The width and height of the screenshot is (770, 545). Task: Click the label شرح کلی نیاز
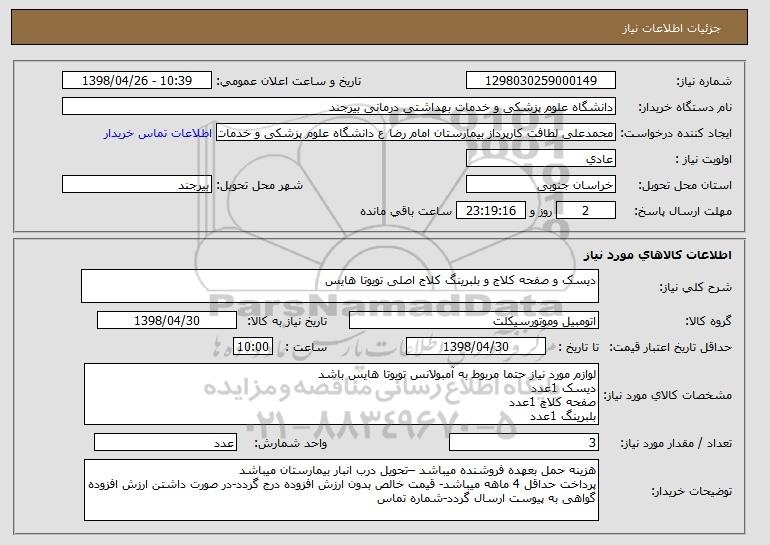click(x=695, y=288)
